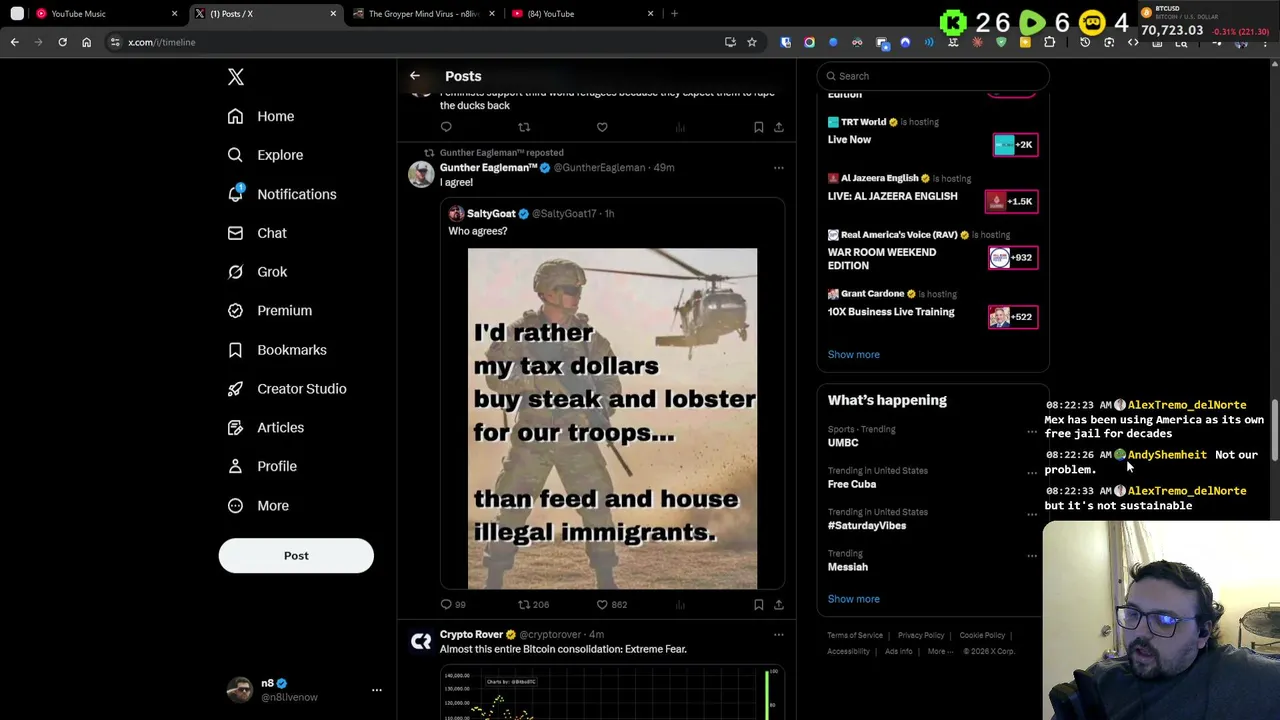
Task: Open UMBC trending topic
Action: tap(843, 442)
